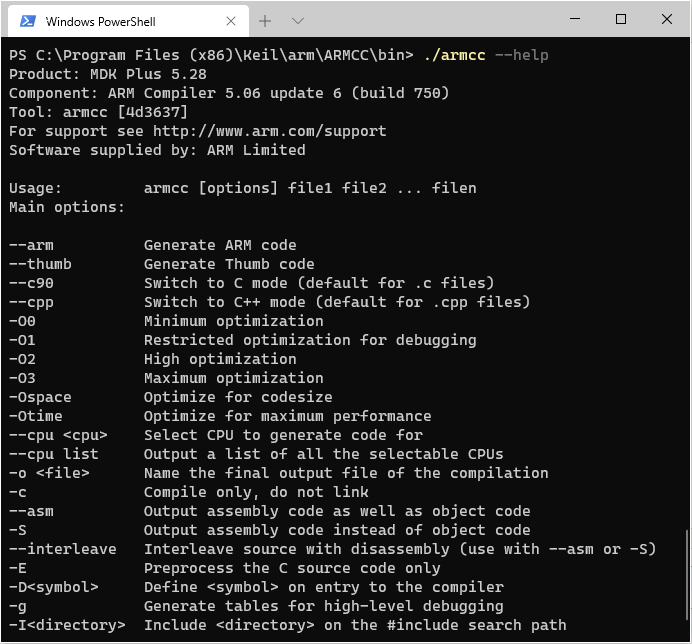Screen dimensions: 692x644
Task: Click 'Tool: armcc [4d3637]' line
Action: point(98,112)
